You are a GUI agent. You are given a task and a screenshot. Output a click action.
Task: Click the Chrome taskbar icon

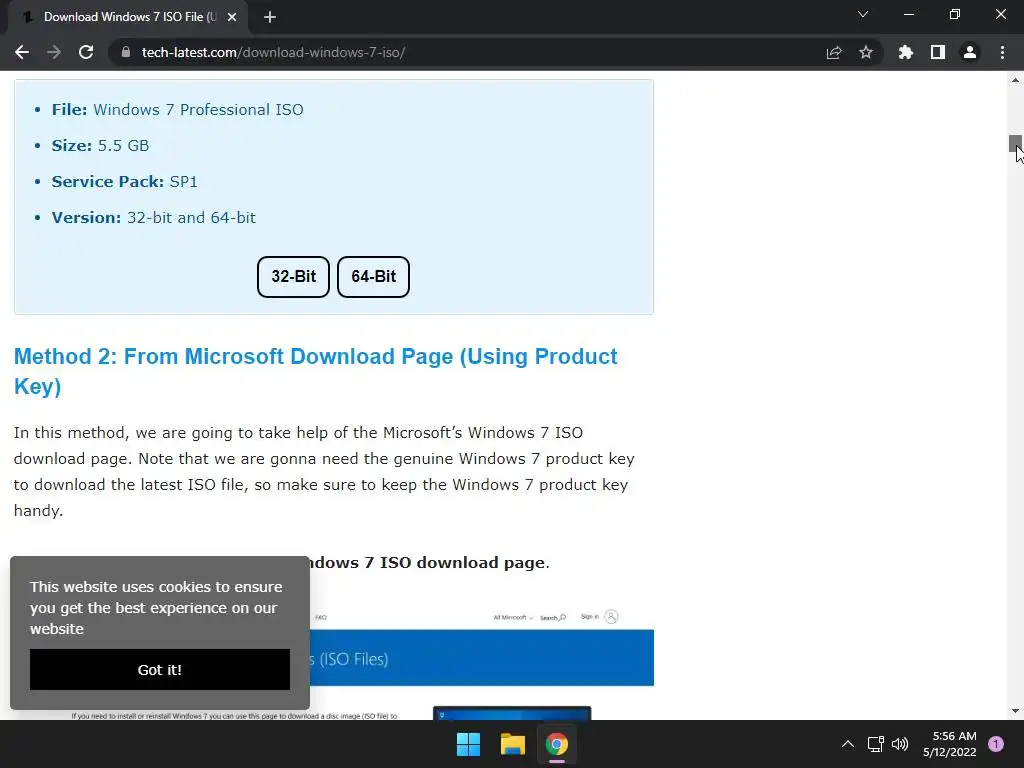(x=557, y=744)
